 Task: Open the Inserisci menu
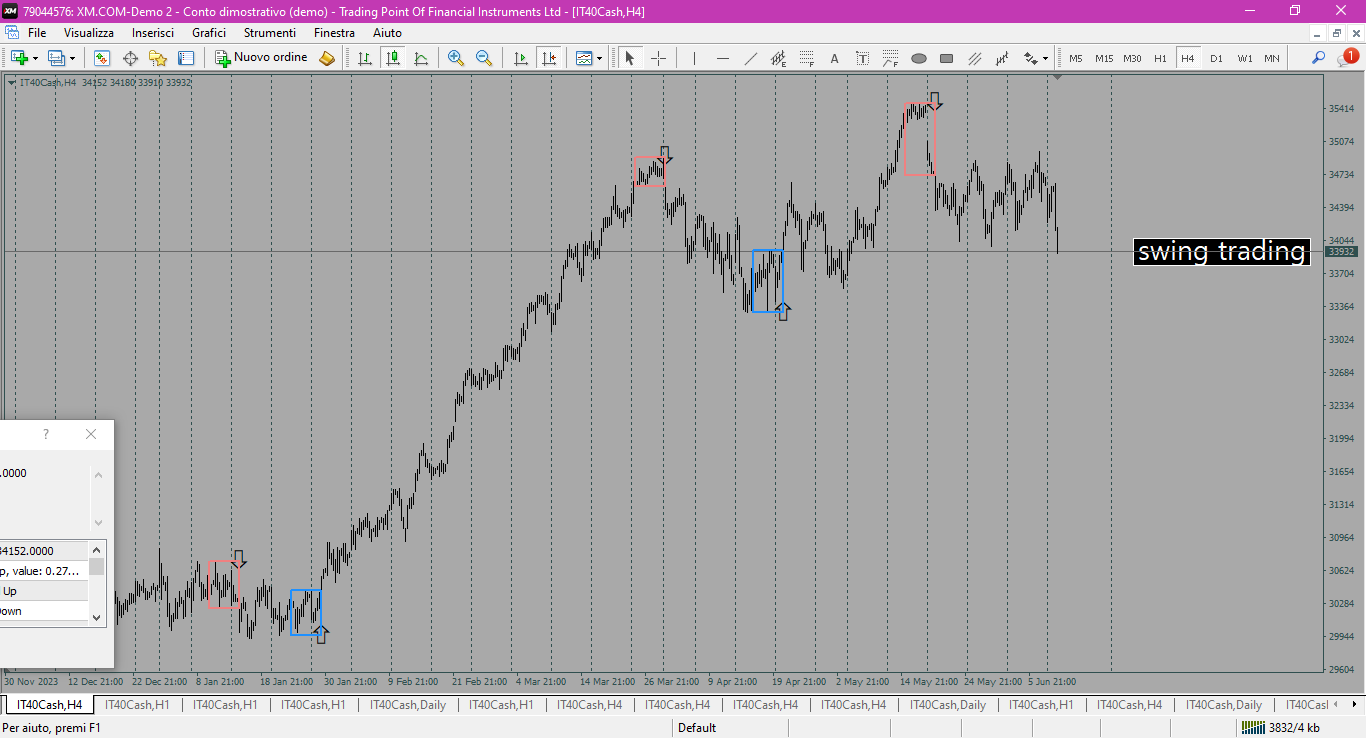pyautogui.click(x=153, y=33)
